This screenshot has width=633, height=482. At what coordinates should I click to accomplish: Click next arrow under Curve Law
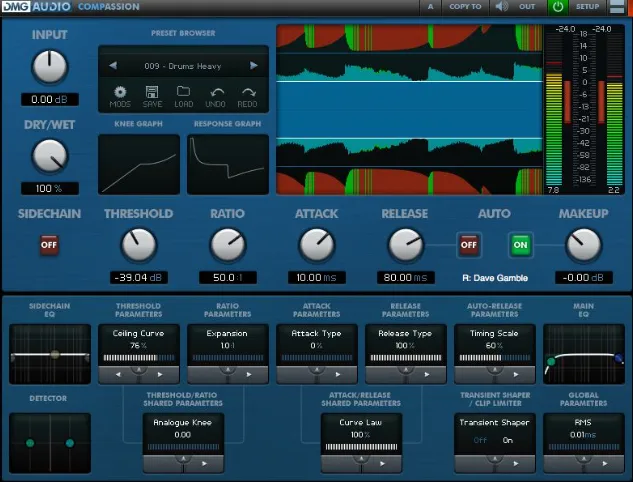tap(382, 464)
